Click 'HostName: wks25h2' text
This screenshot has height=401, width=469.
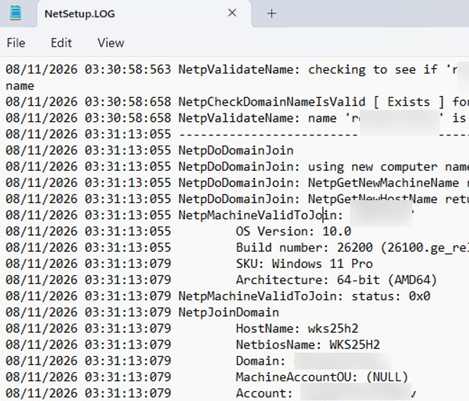297,328
